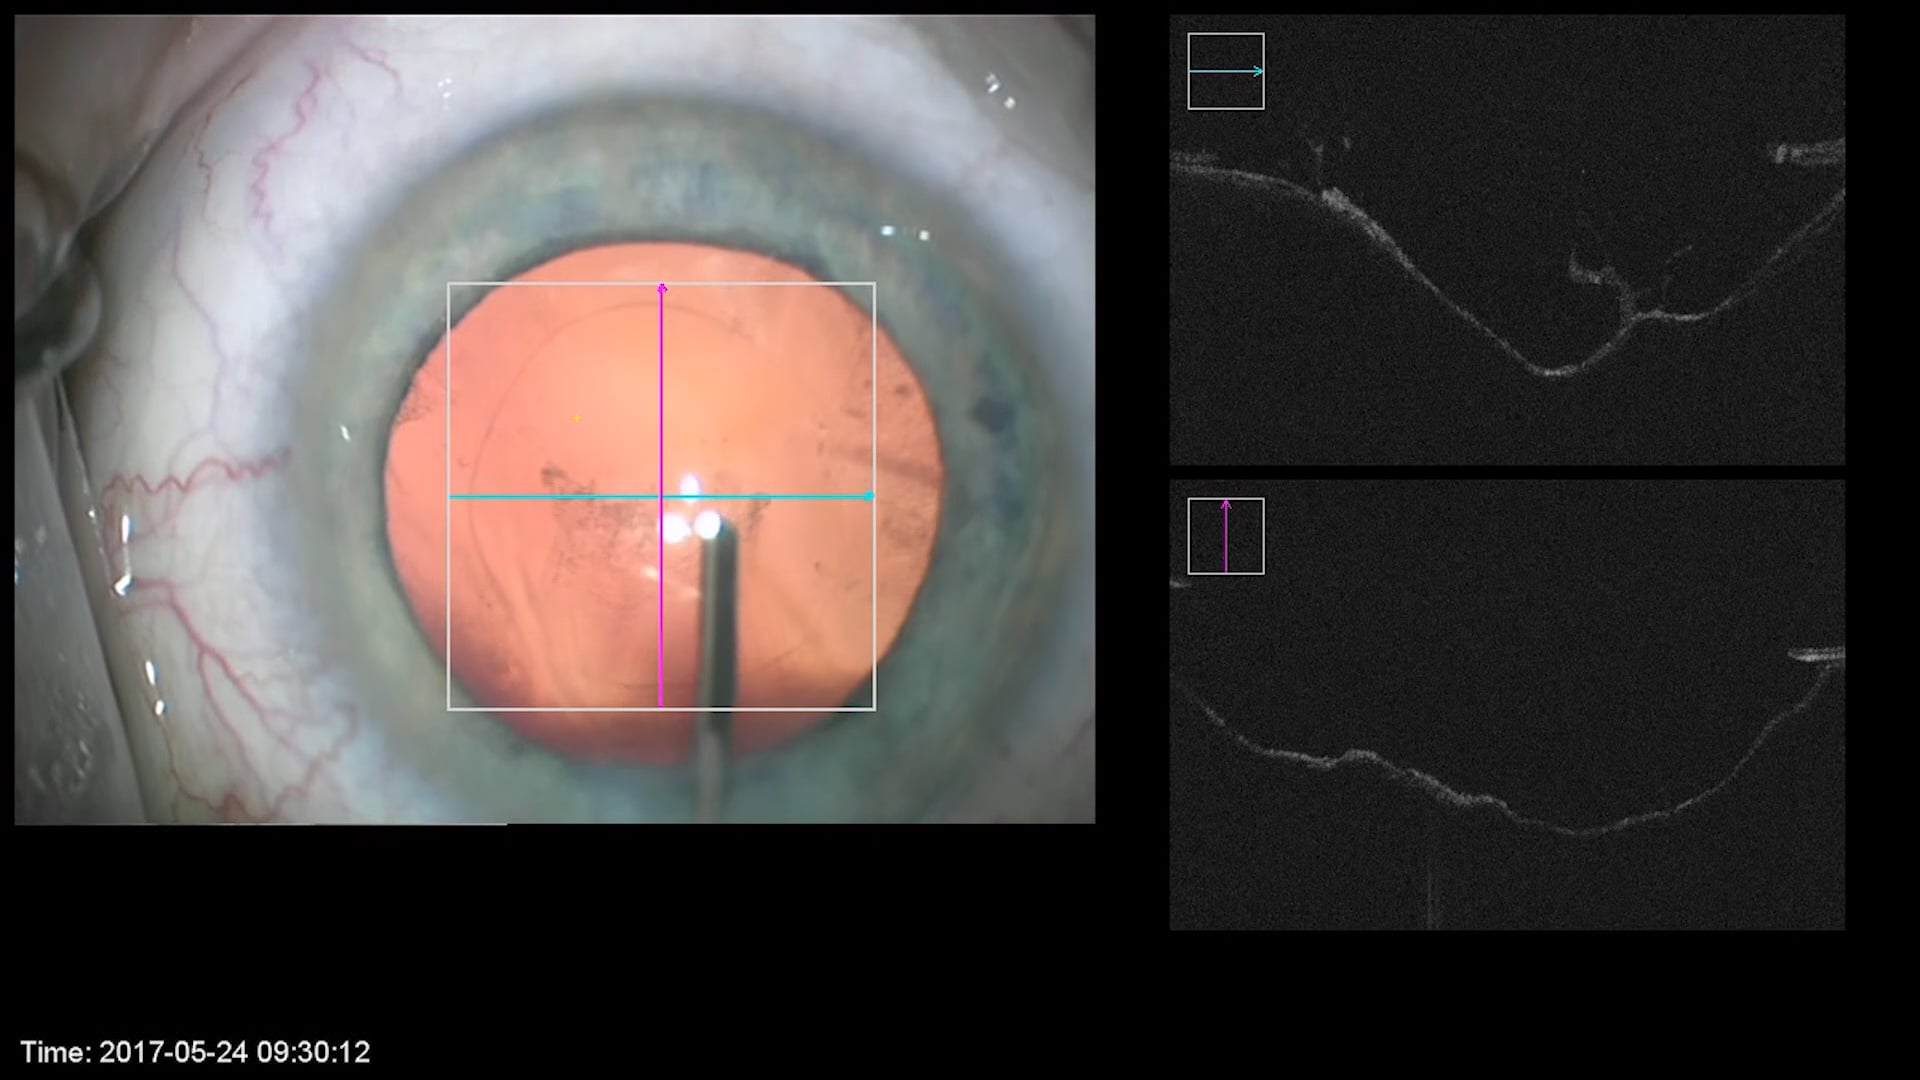Click the timestamp text 2017-05-24 09:30:12
The height and width of the screenshot is (1080, 1920).
tap(235, 1052)
